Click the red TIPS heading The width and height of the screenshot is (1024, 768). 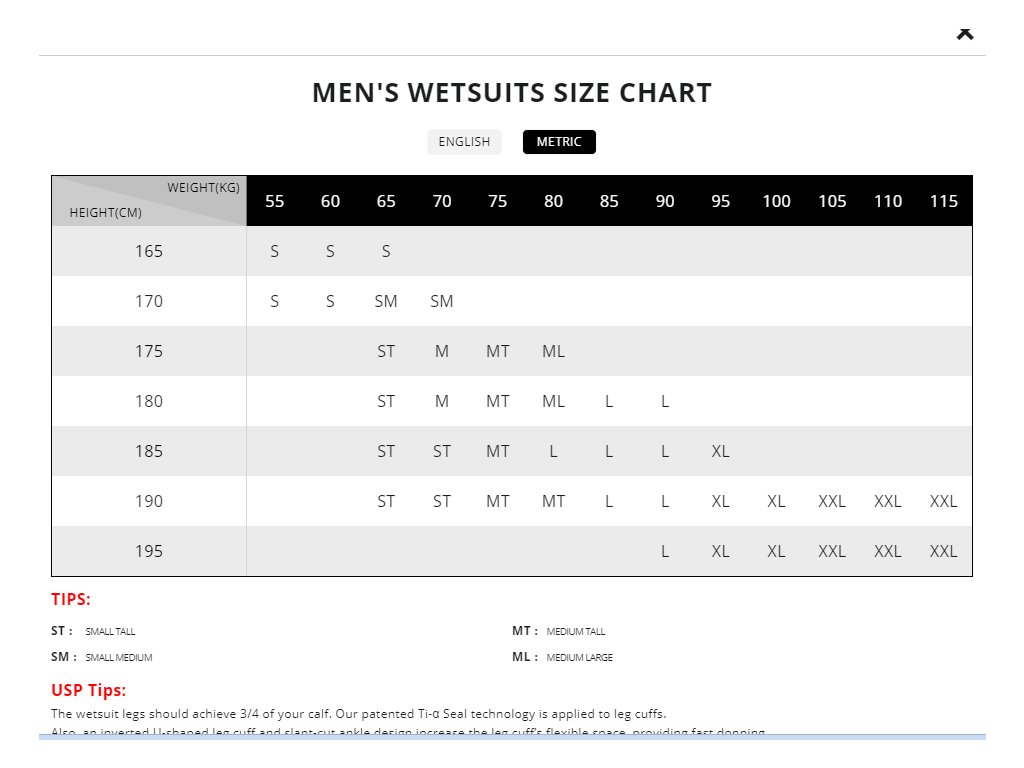71,600
